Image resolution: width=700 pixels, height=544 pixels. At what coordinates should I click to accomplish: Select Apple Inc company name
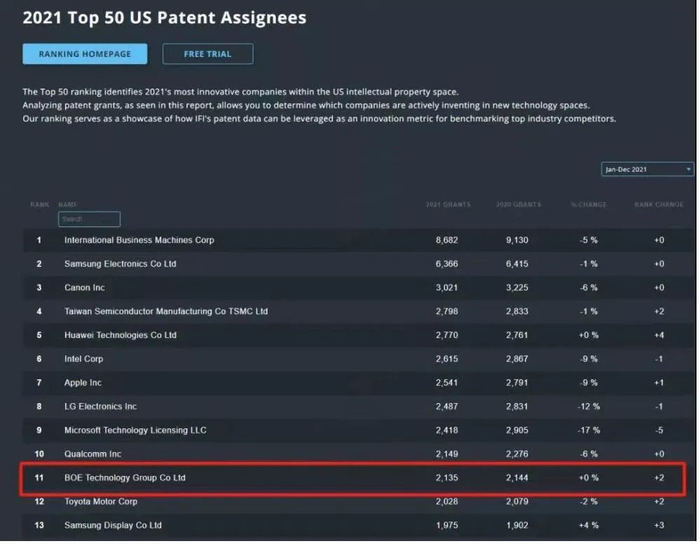[83, 382]
